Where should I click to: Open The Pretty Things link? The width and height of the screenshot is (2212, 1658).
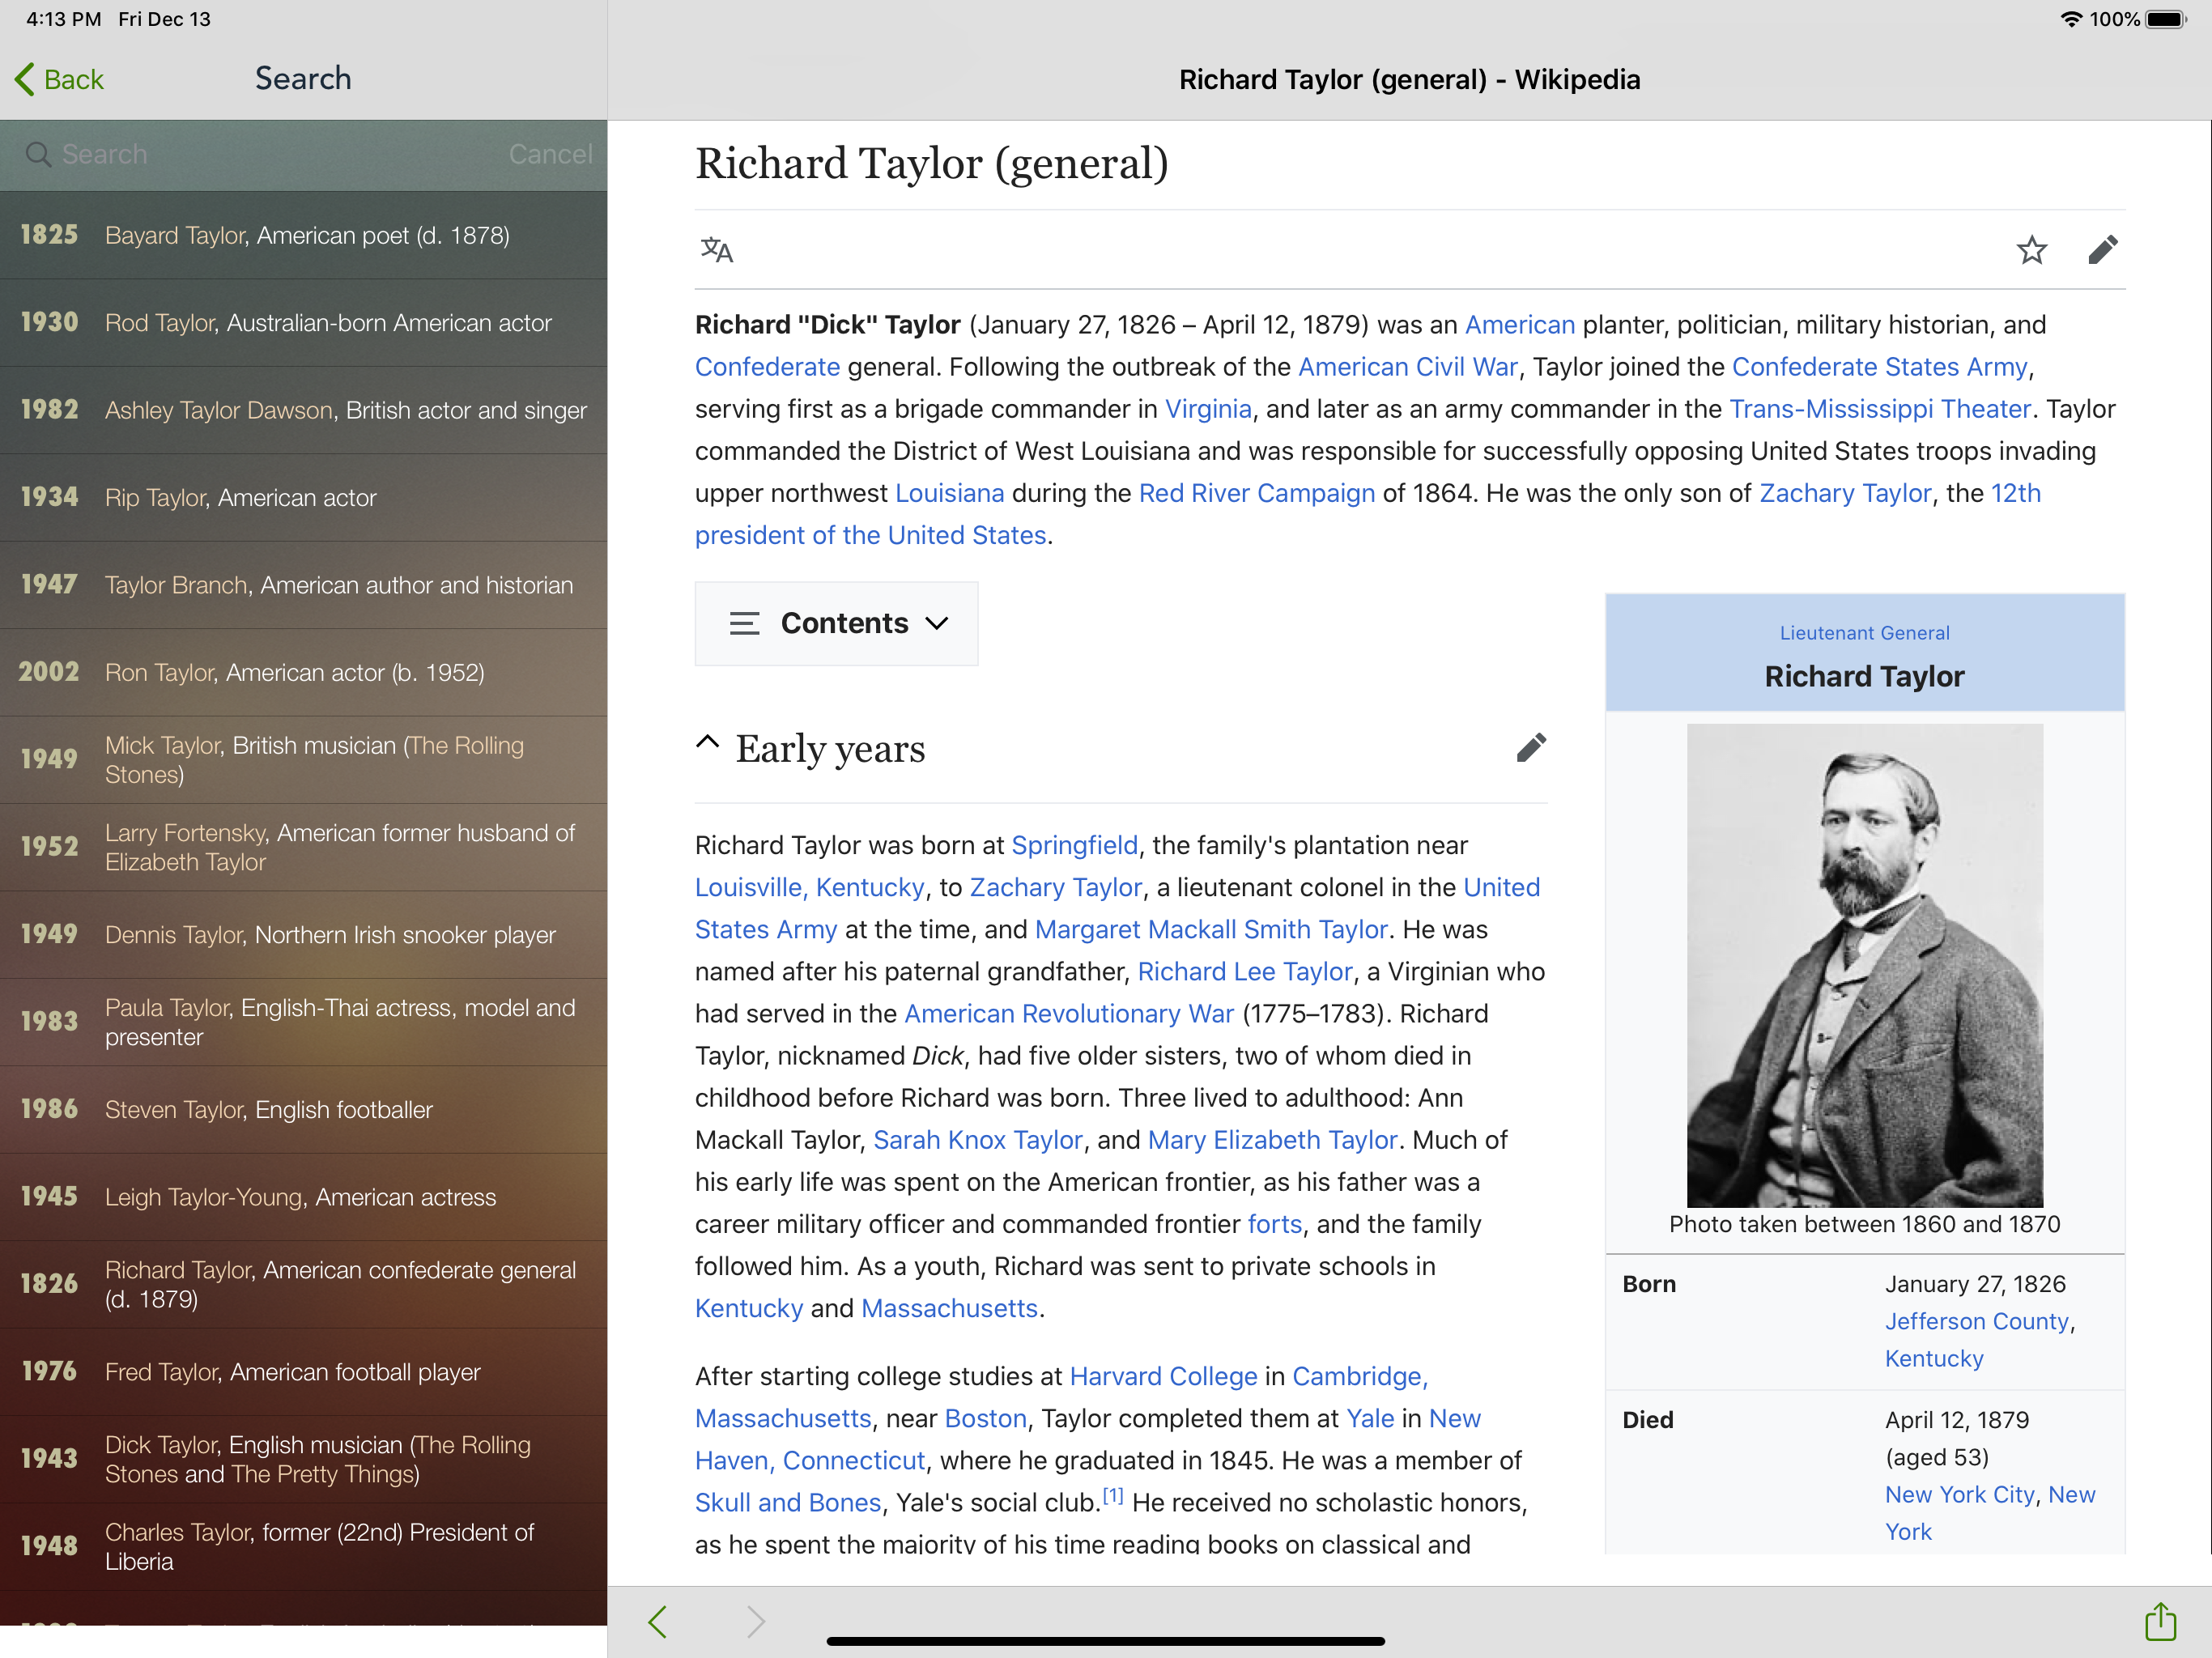coord(322,1474)
